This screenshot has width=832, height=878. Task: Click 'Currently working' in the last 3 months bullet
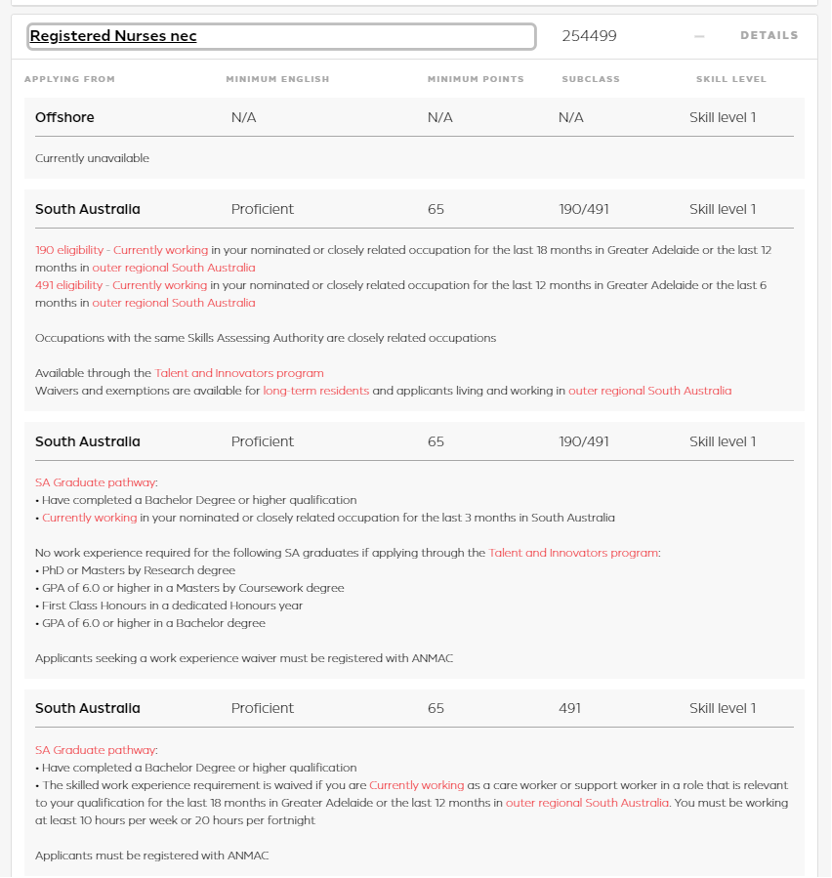[x=89, y=518]
